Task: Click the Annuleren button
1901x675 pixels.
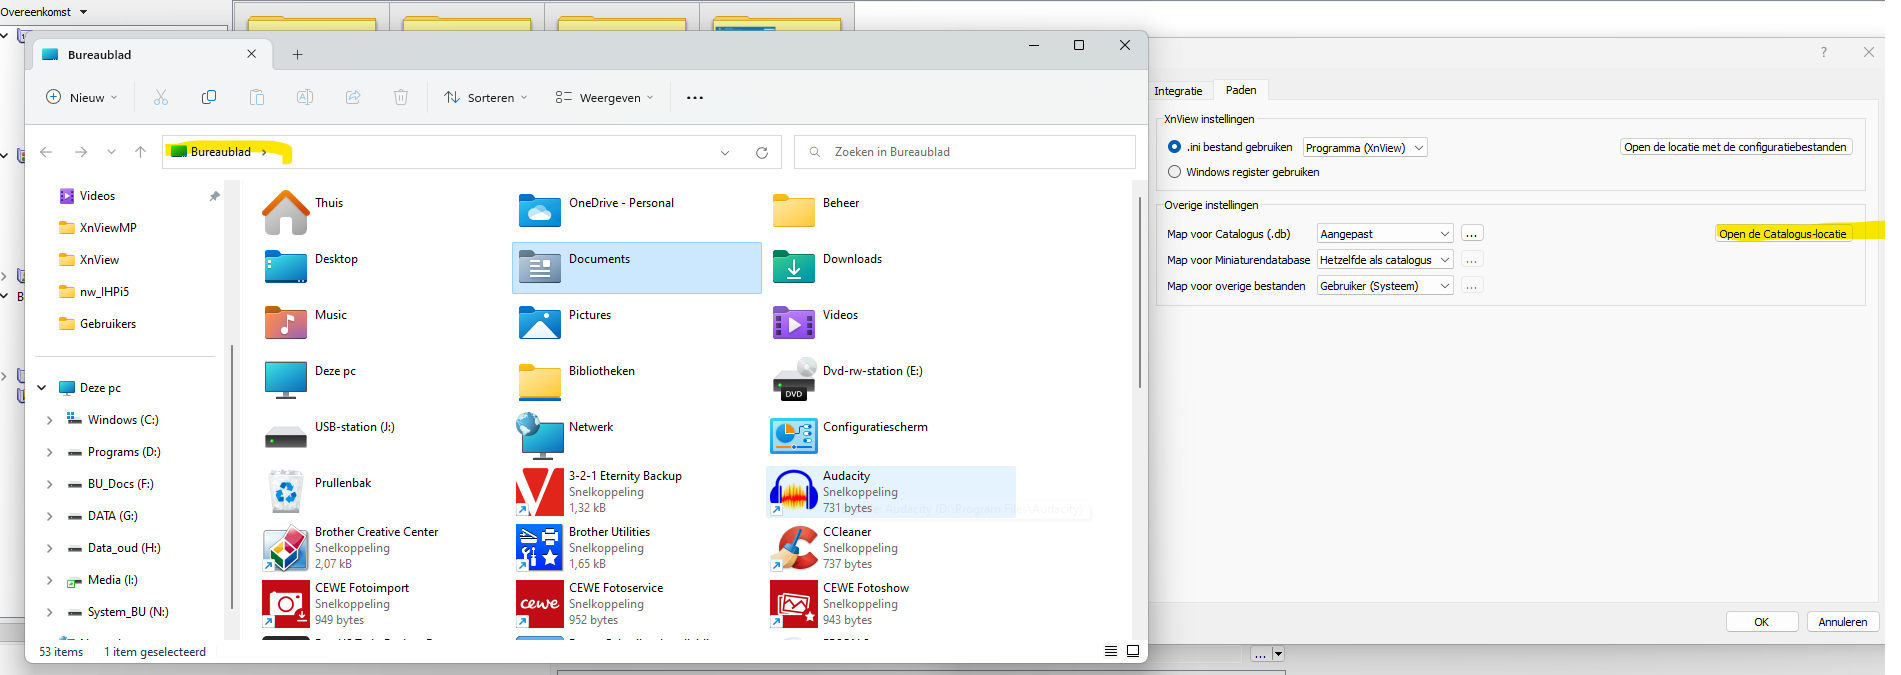Action: click(1842, 622)
